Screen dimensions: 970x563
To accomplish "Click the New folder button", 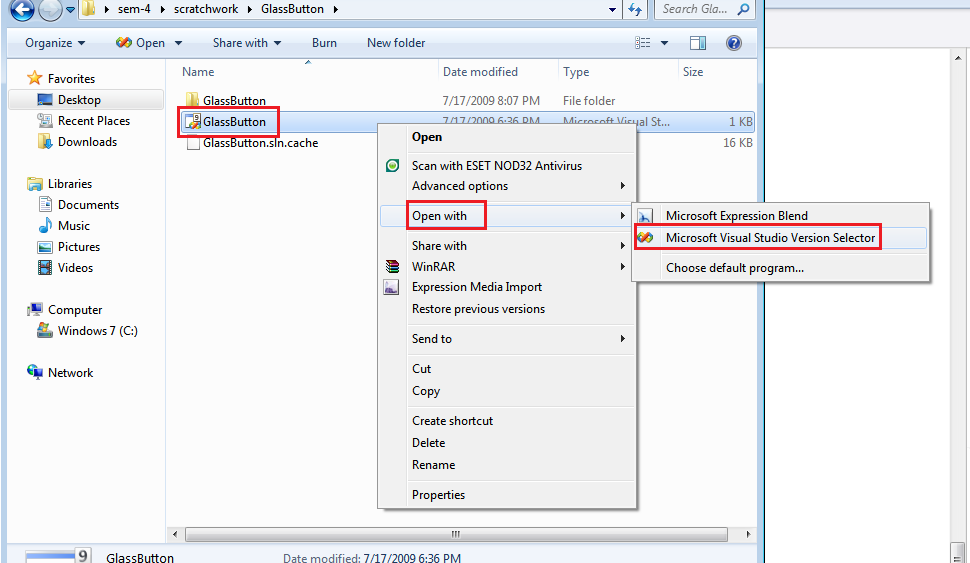I will [x=396, y=43].
